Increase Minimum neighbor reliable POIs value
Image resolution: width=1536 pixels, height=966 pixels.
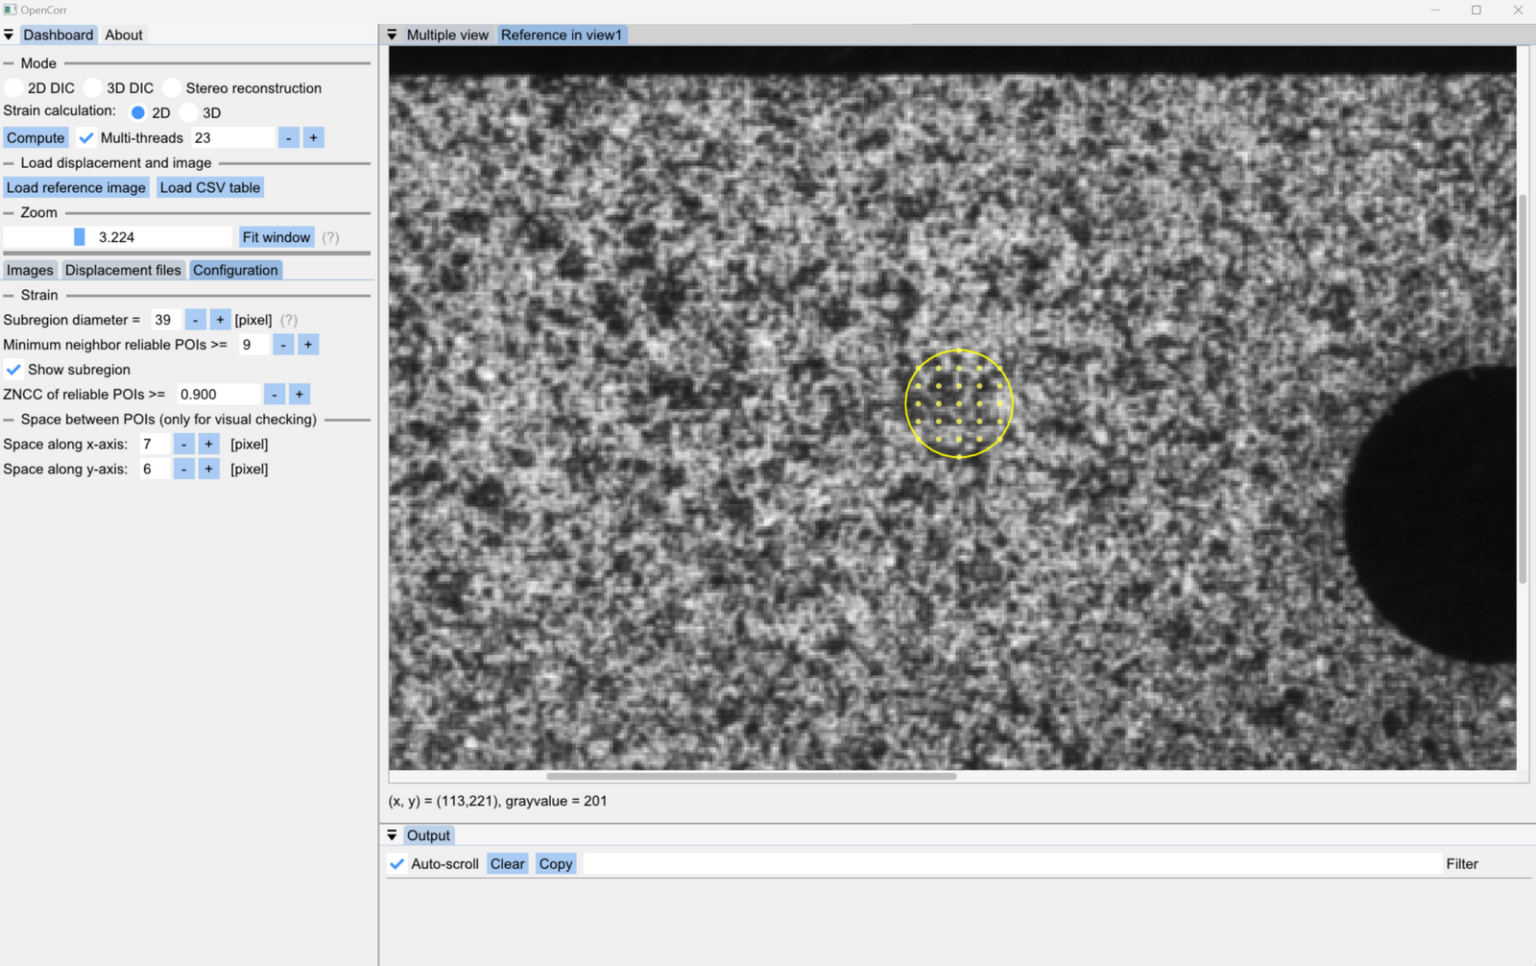[x=308, y=344]
